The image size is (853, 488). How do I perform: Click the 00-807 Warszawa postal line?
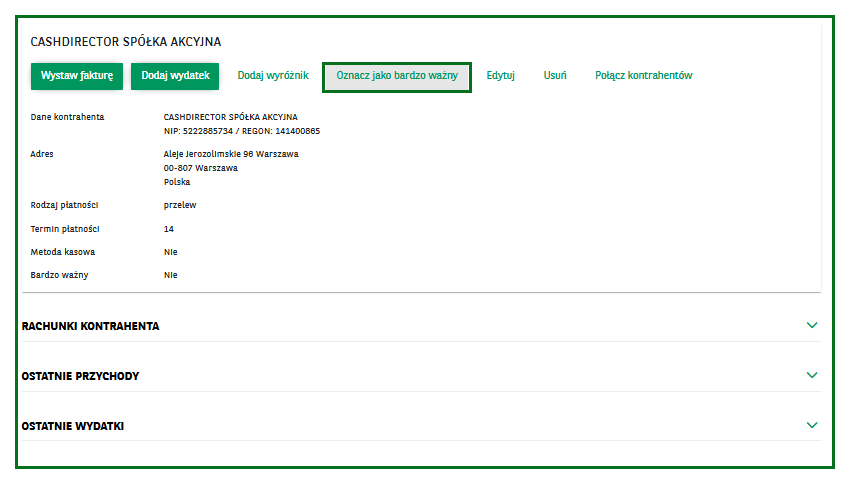(201, 168)
